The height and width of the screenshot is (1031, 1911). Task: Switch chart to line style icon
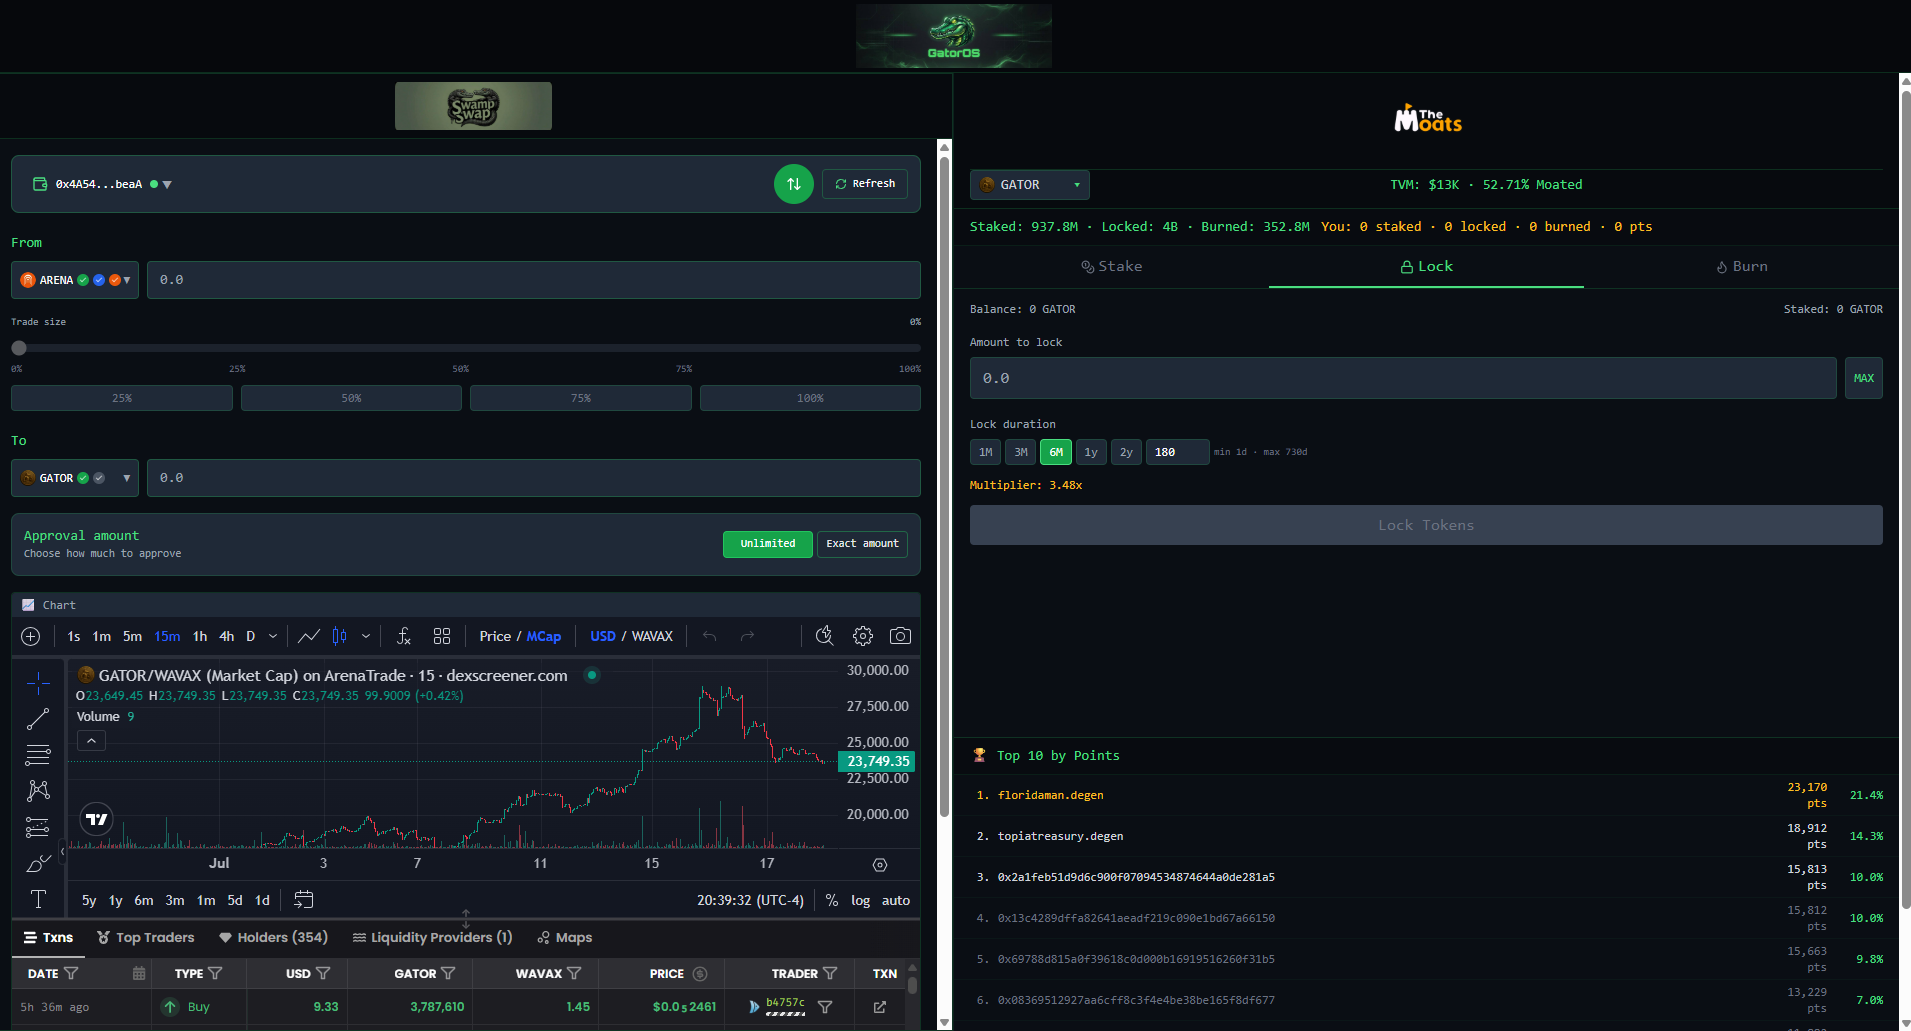click(309, 636)
